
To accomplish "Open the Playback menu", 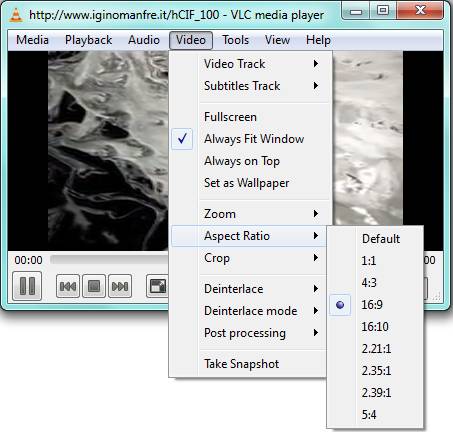I will (x=88, y=40).
